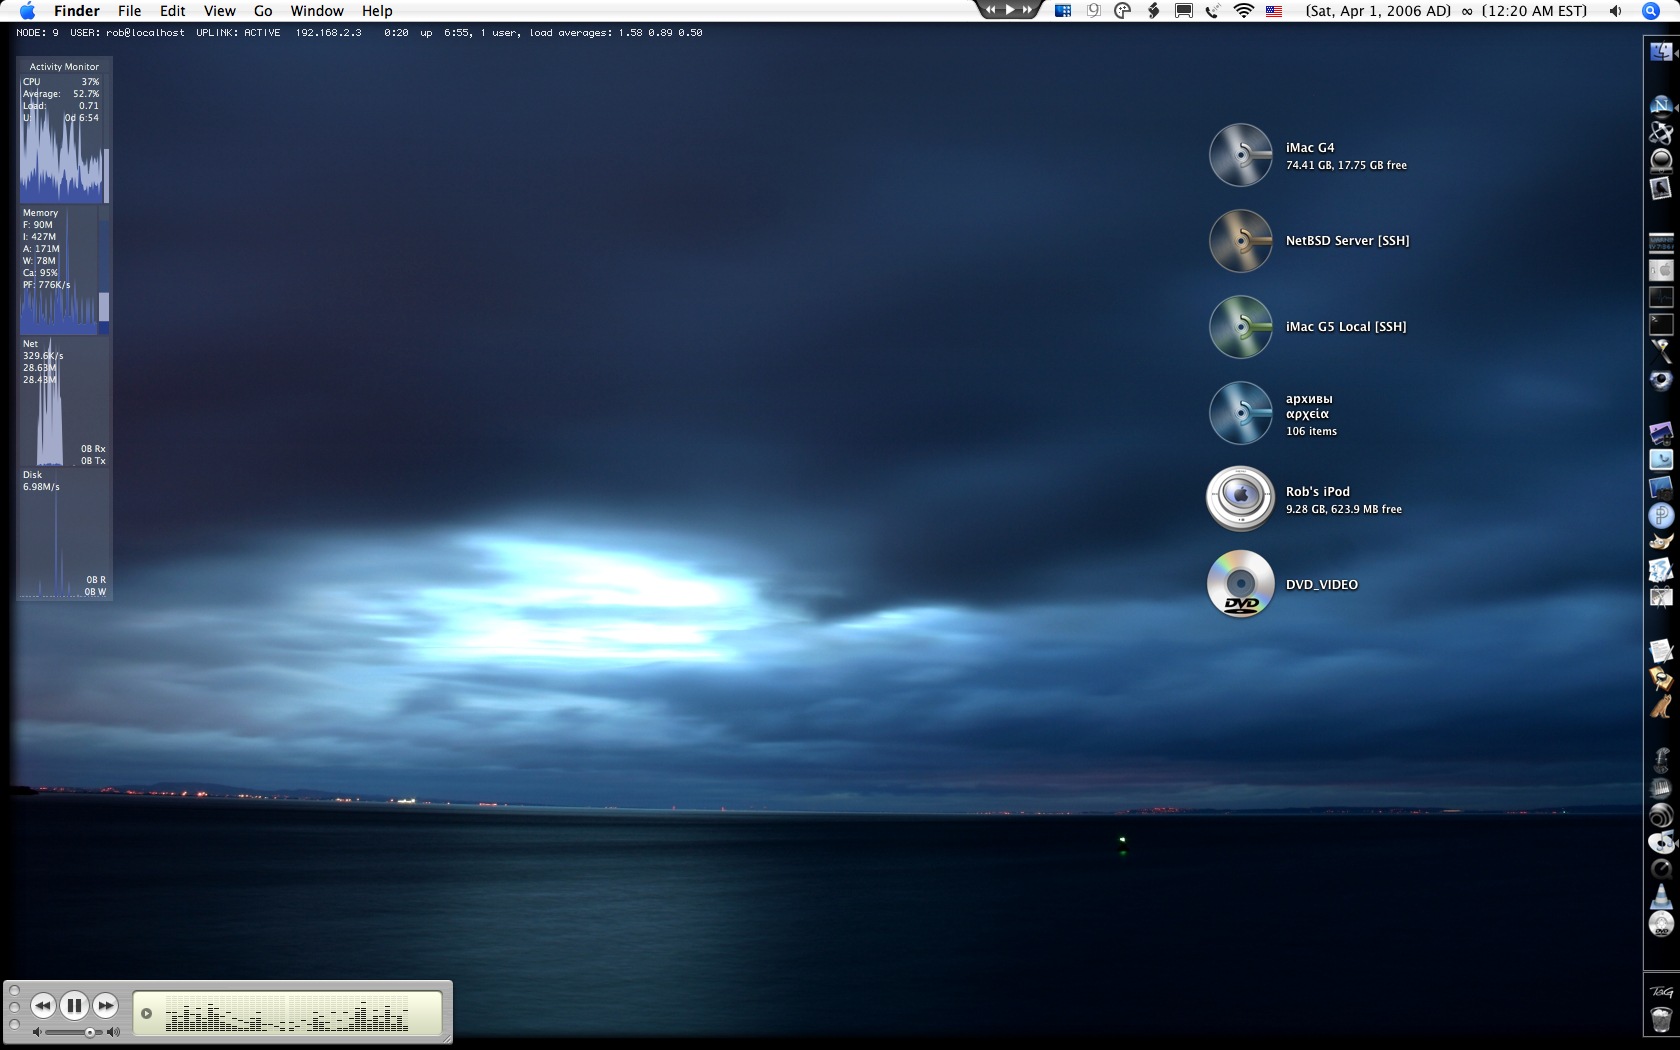
Task: Select the iMac G5 Local [SSH] volume icon
Action: pos(1240,327)
